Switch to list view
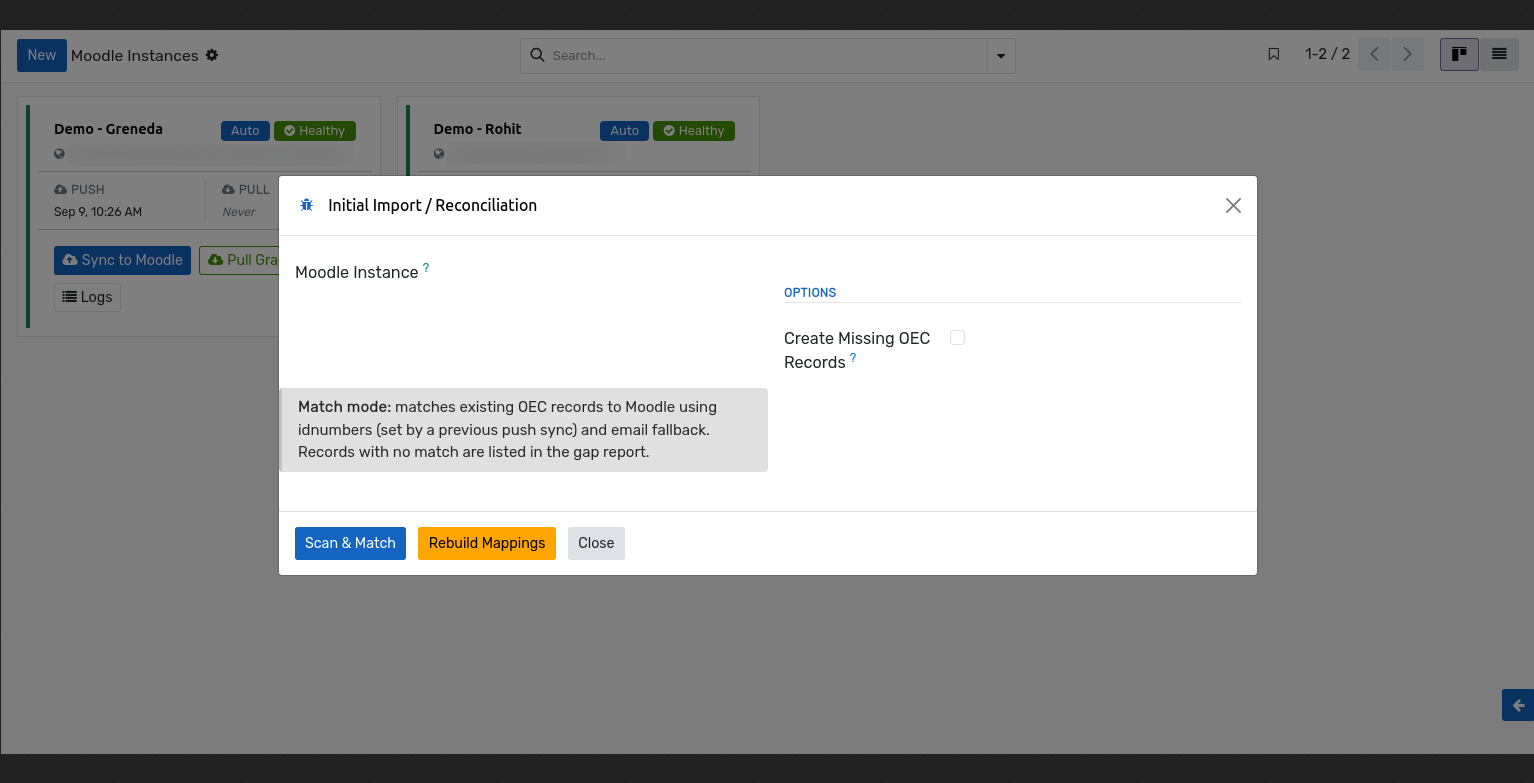The width and height of the screenshot is (1534, 783). click(x=1499, y=54)
